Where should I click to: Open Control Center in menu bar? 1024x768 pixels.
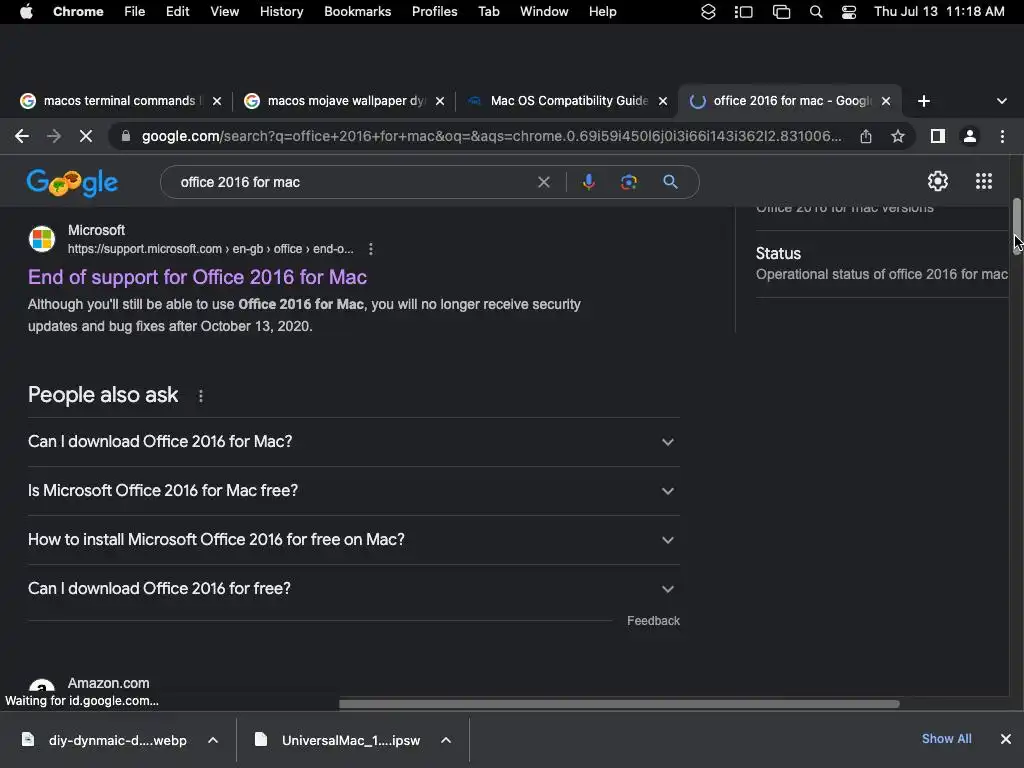849,12
